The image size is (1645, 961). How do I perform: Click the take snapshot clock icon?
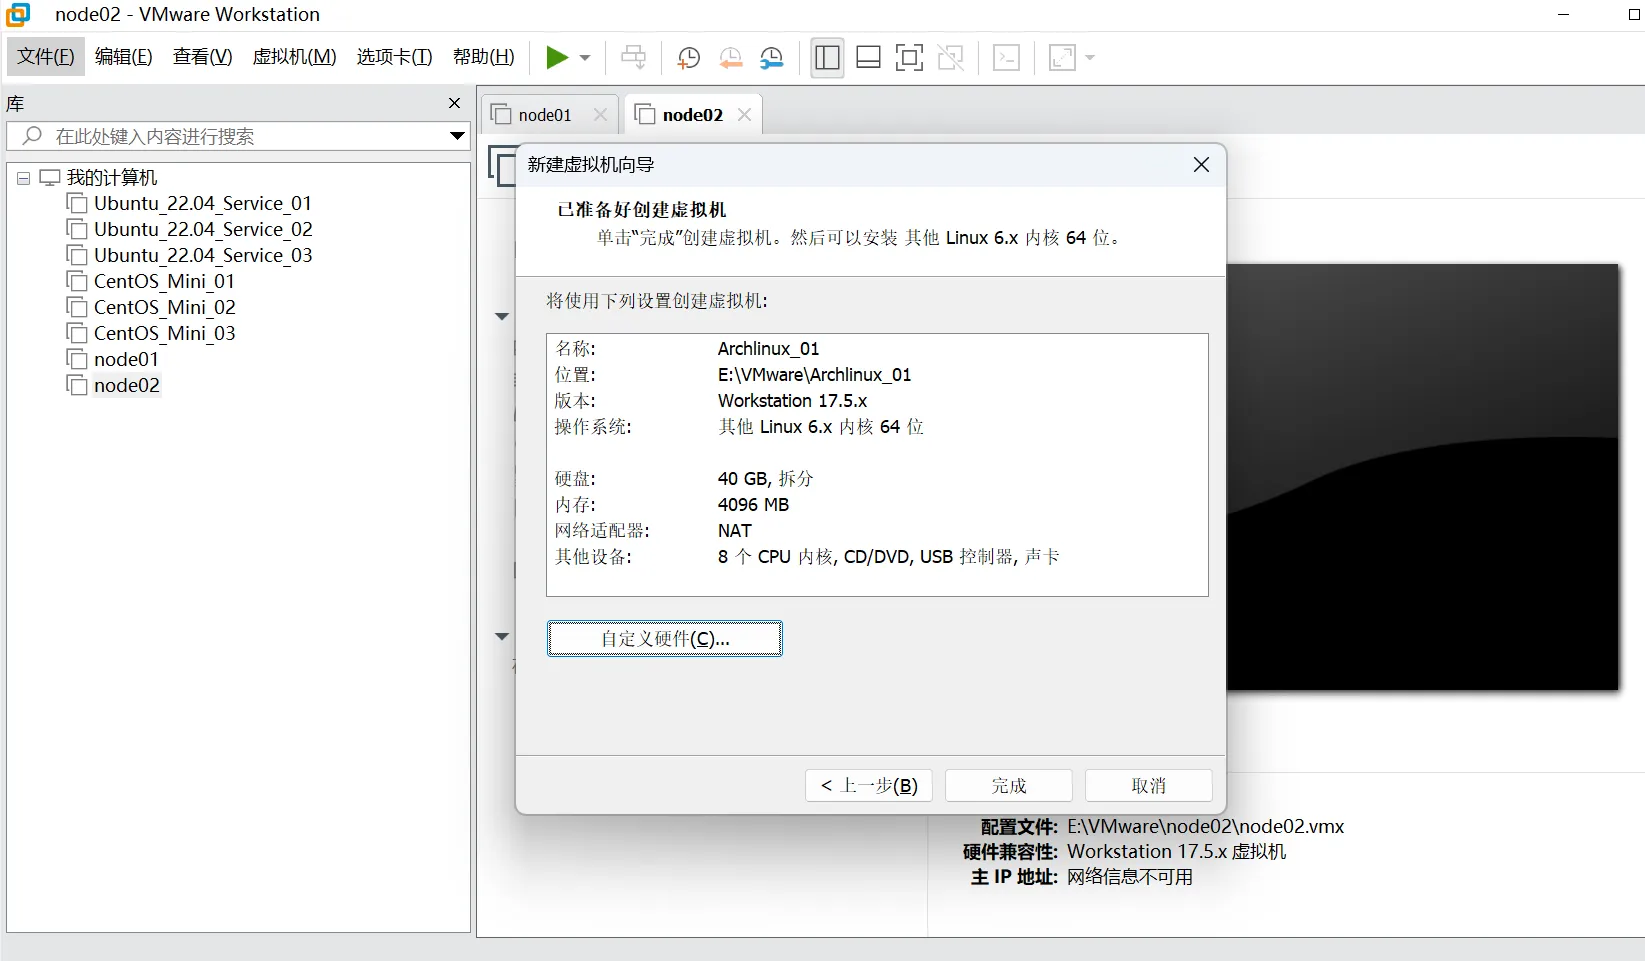coord(688,58)
